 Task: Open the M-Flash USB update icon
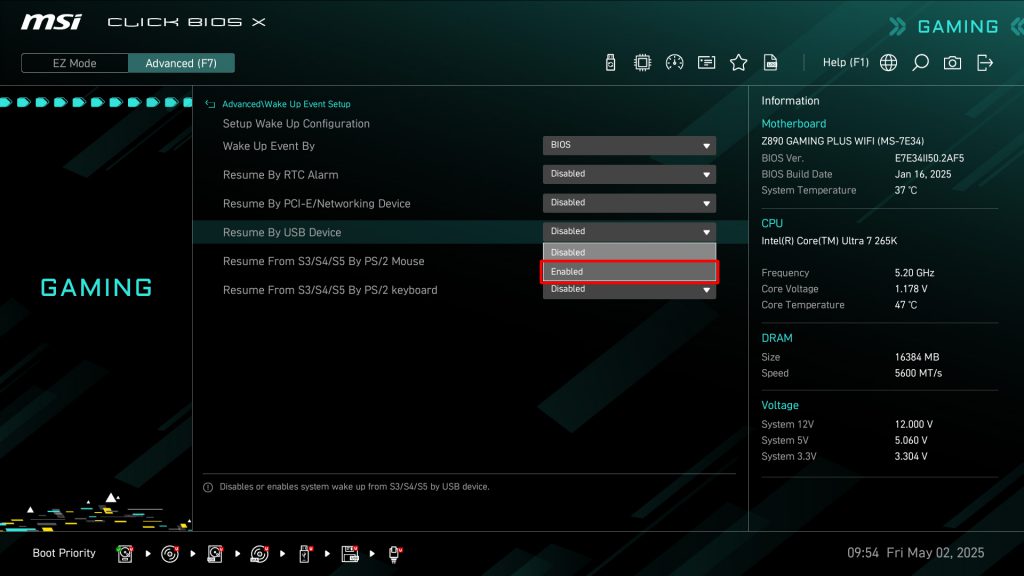click(610, 63)
